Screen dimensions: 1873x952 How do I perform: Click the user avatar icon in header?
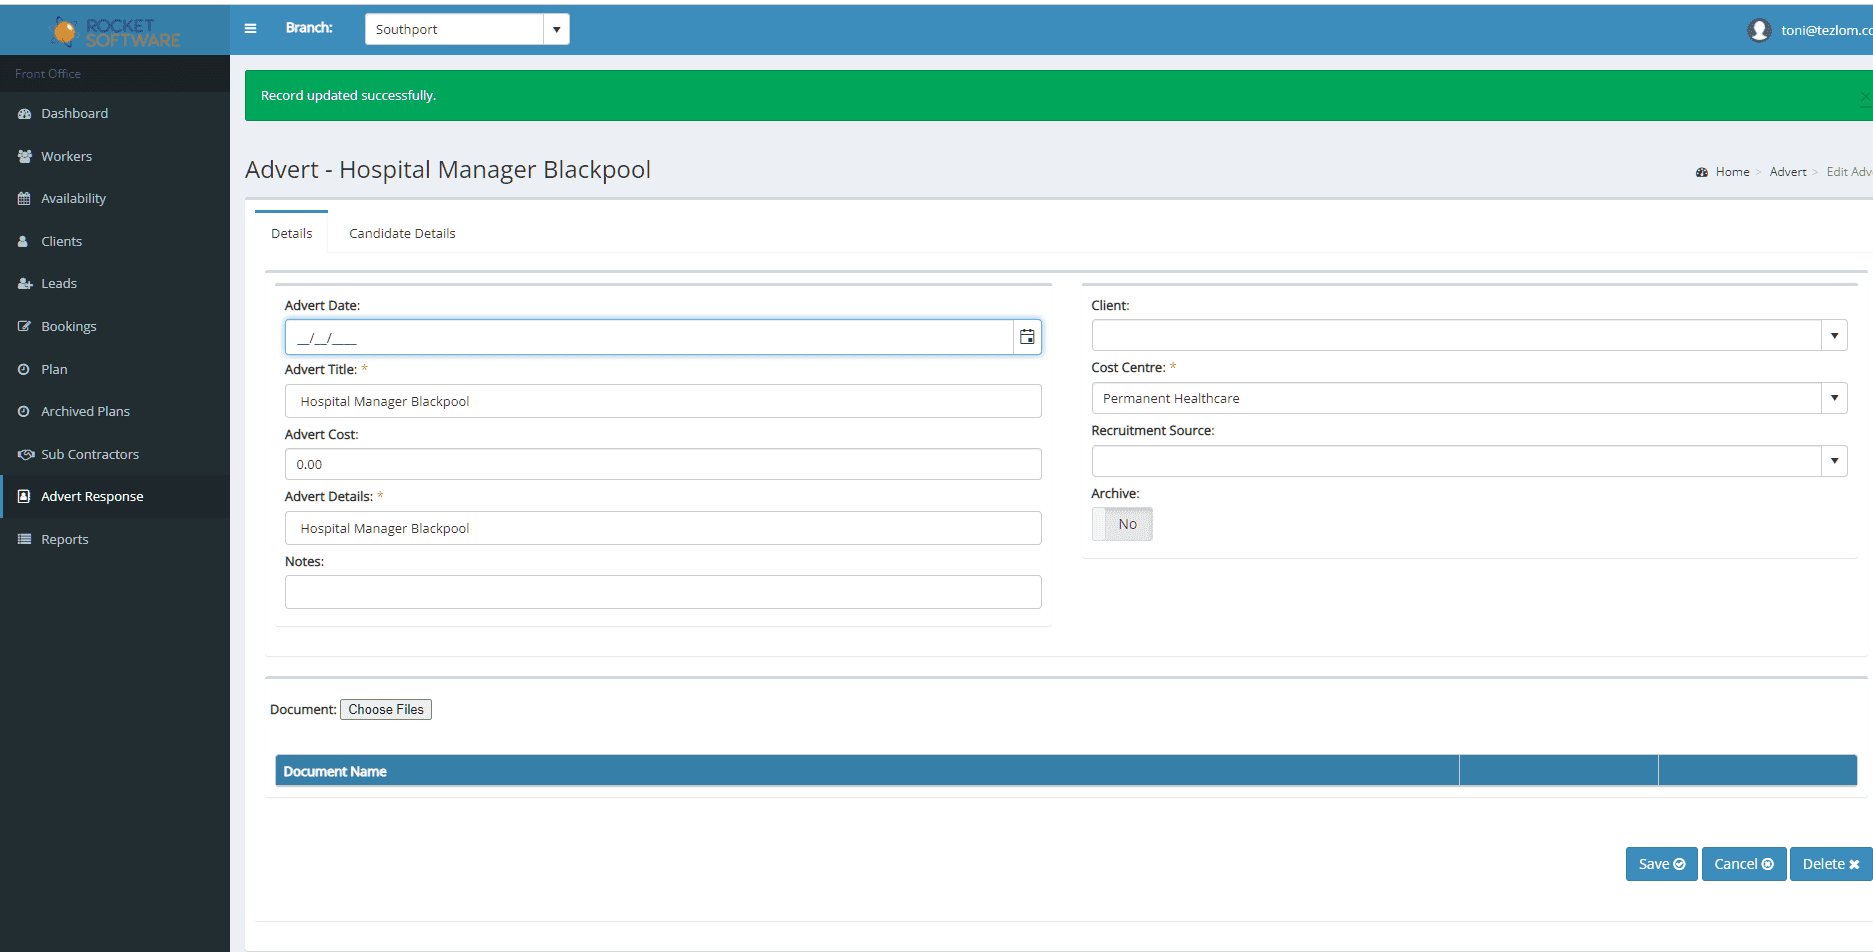pos(1759,30)
